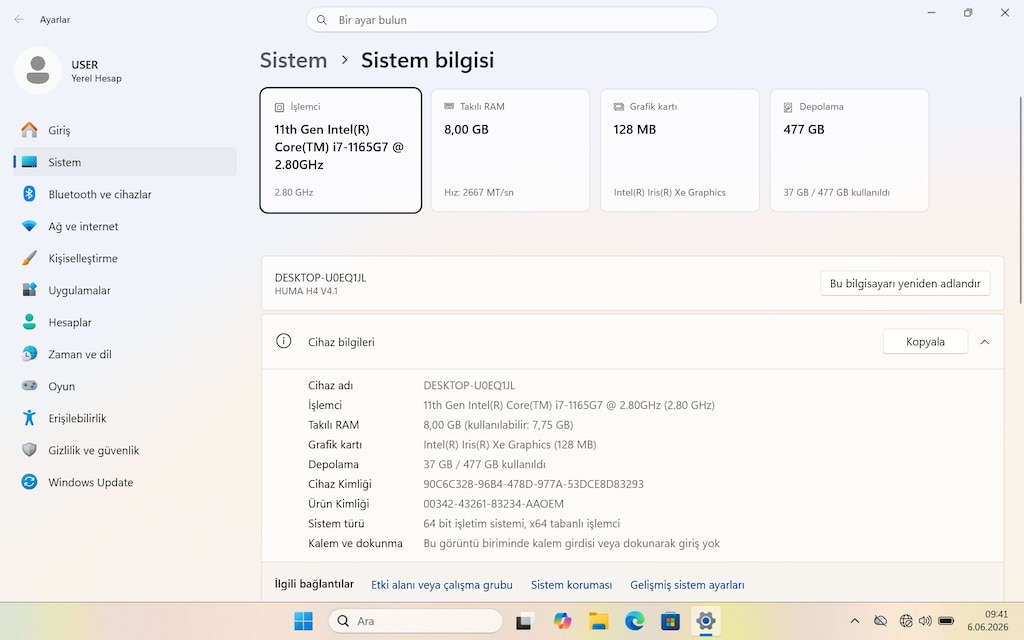Open Etki alanı veya çalışma grubu link
1024x640 pixels.
pos(442,585)
